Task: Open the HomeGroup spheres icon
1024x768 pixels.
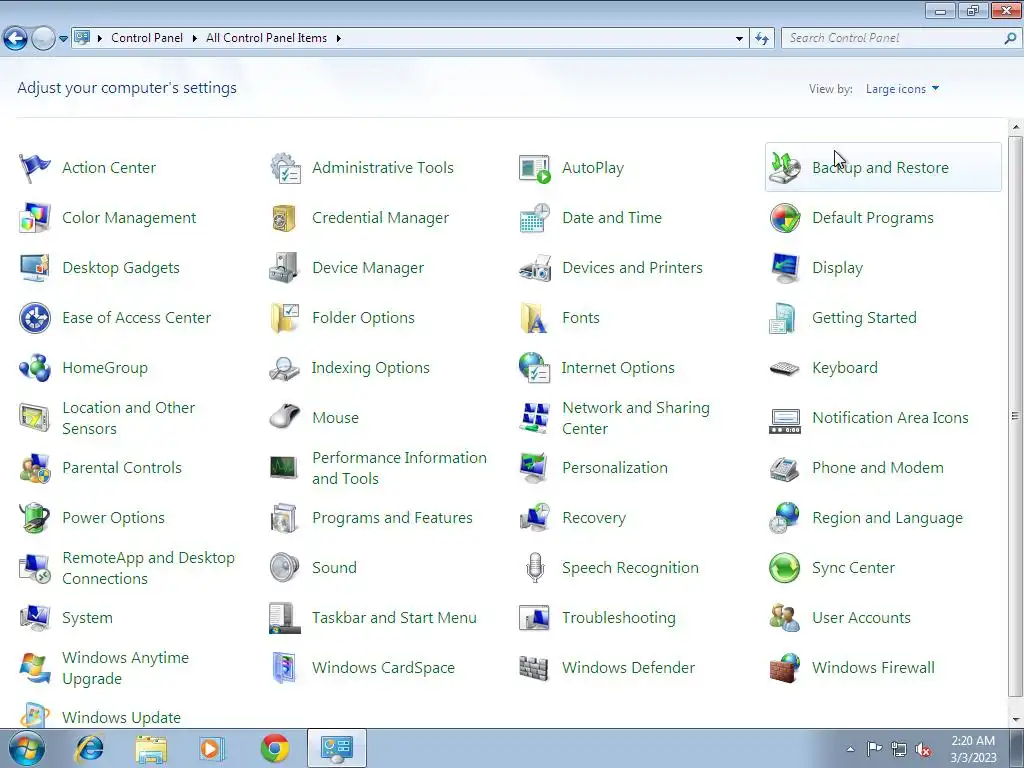Action: tap(35, 368)
